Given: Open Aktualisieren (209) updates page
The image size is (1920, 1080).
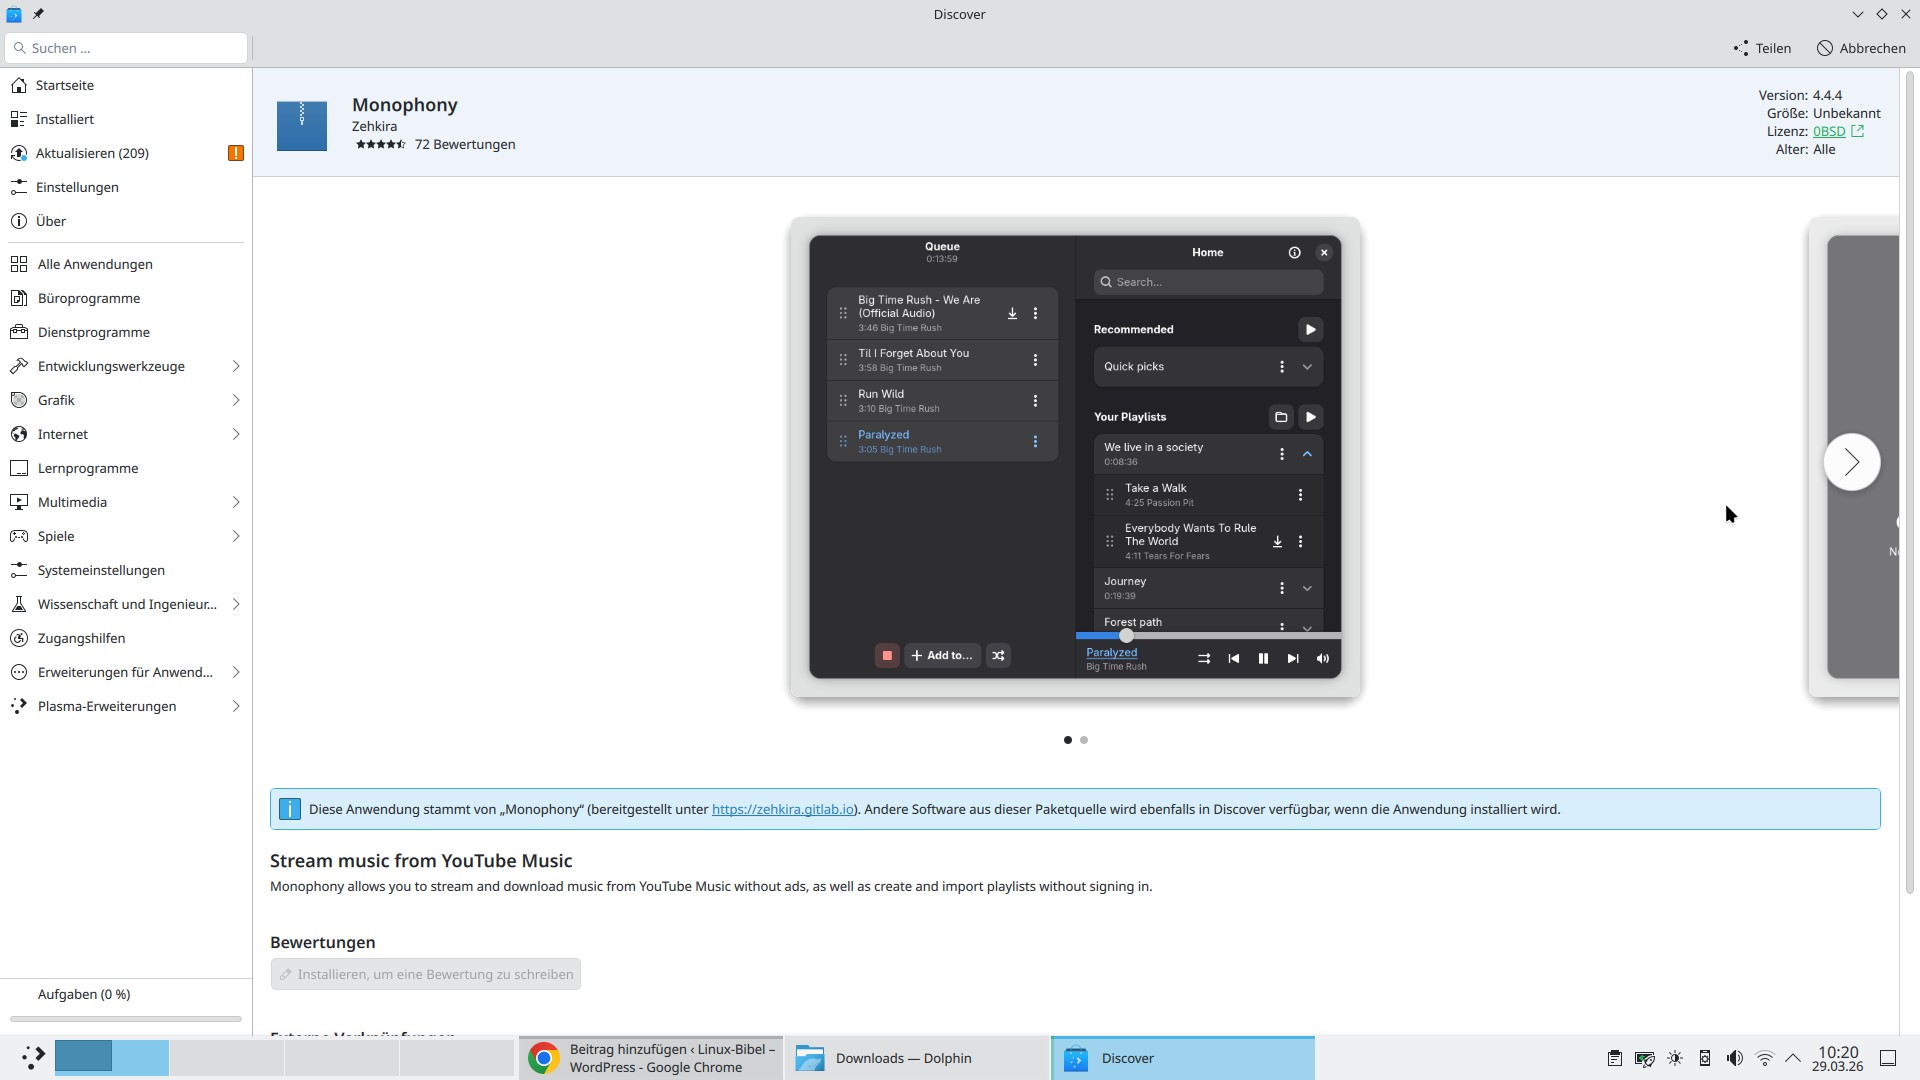Looking at the screenshot, I should coord(92,153).
